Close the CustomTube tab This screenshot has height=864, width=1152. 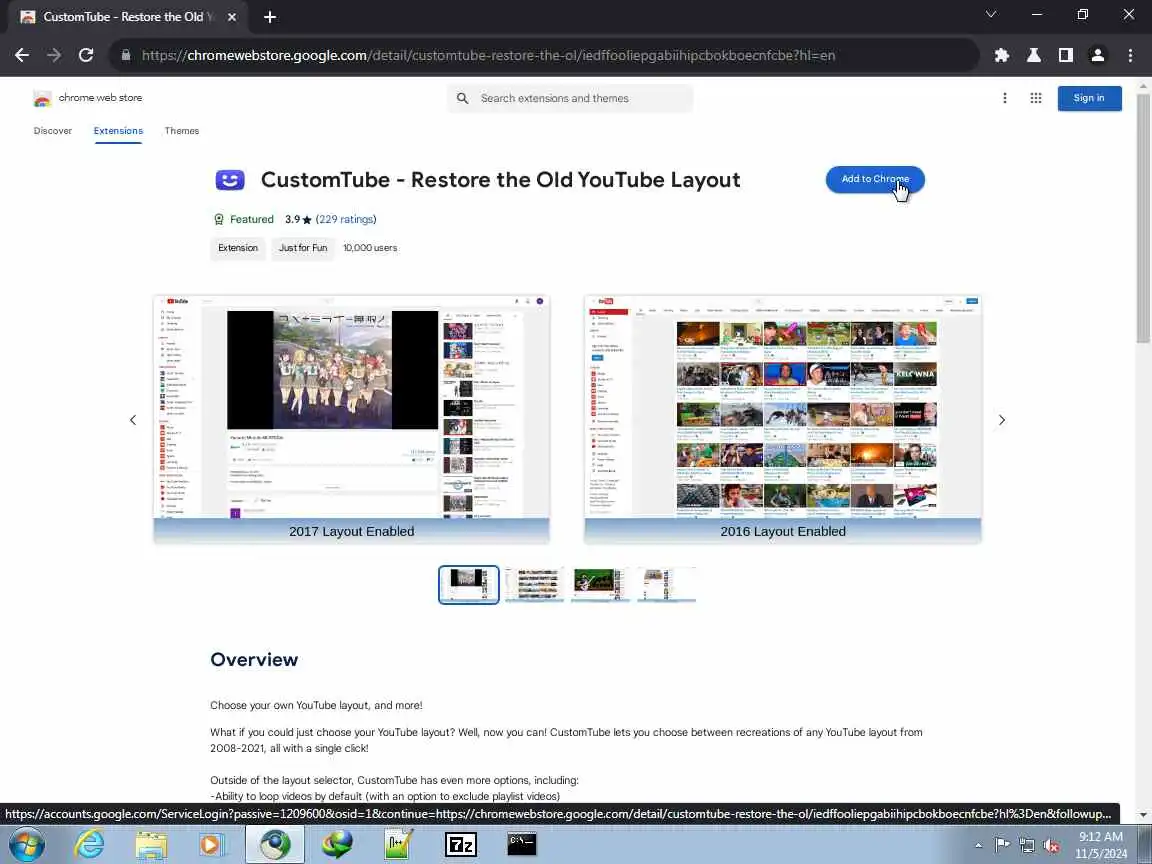coord(232,17)
